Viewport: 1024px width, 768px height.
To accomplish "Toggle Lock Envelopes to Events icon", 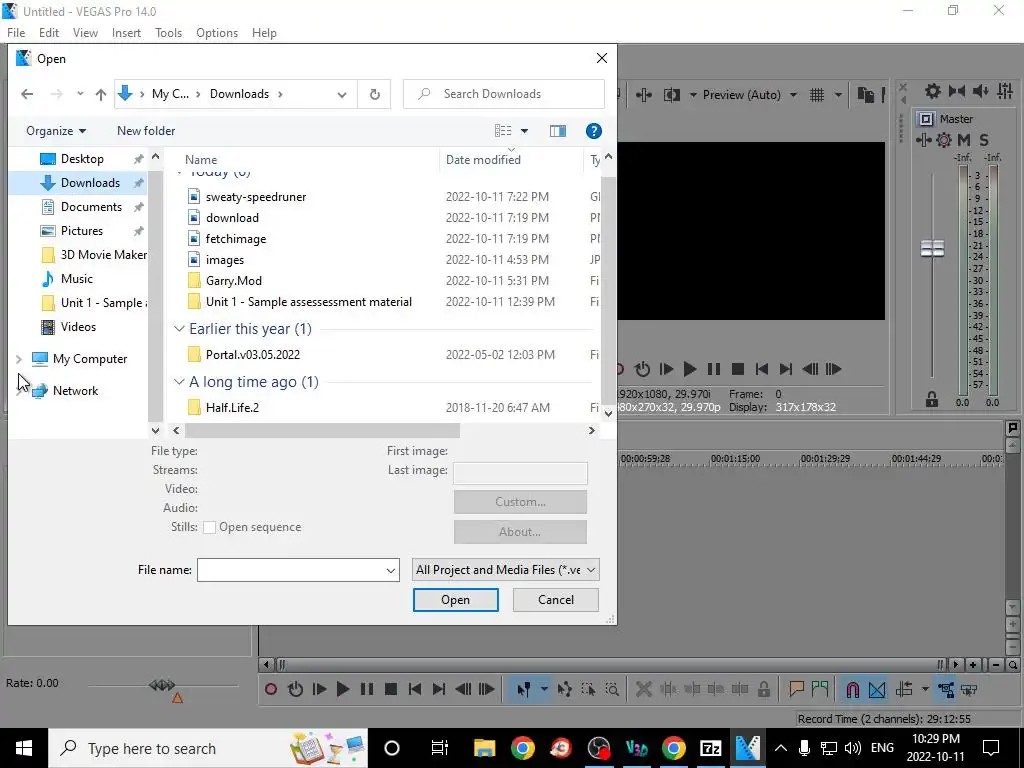I will coord(946,689).
